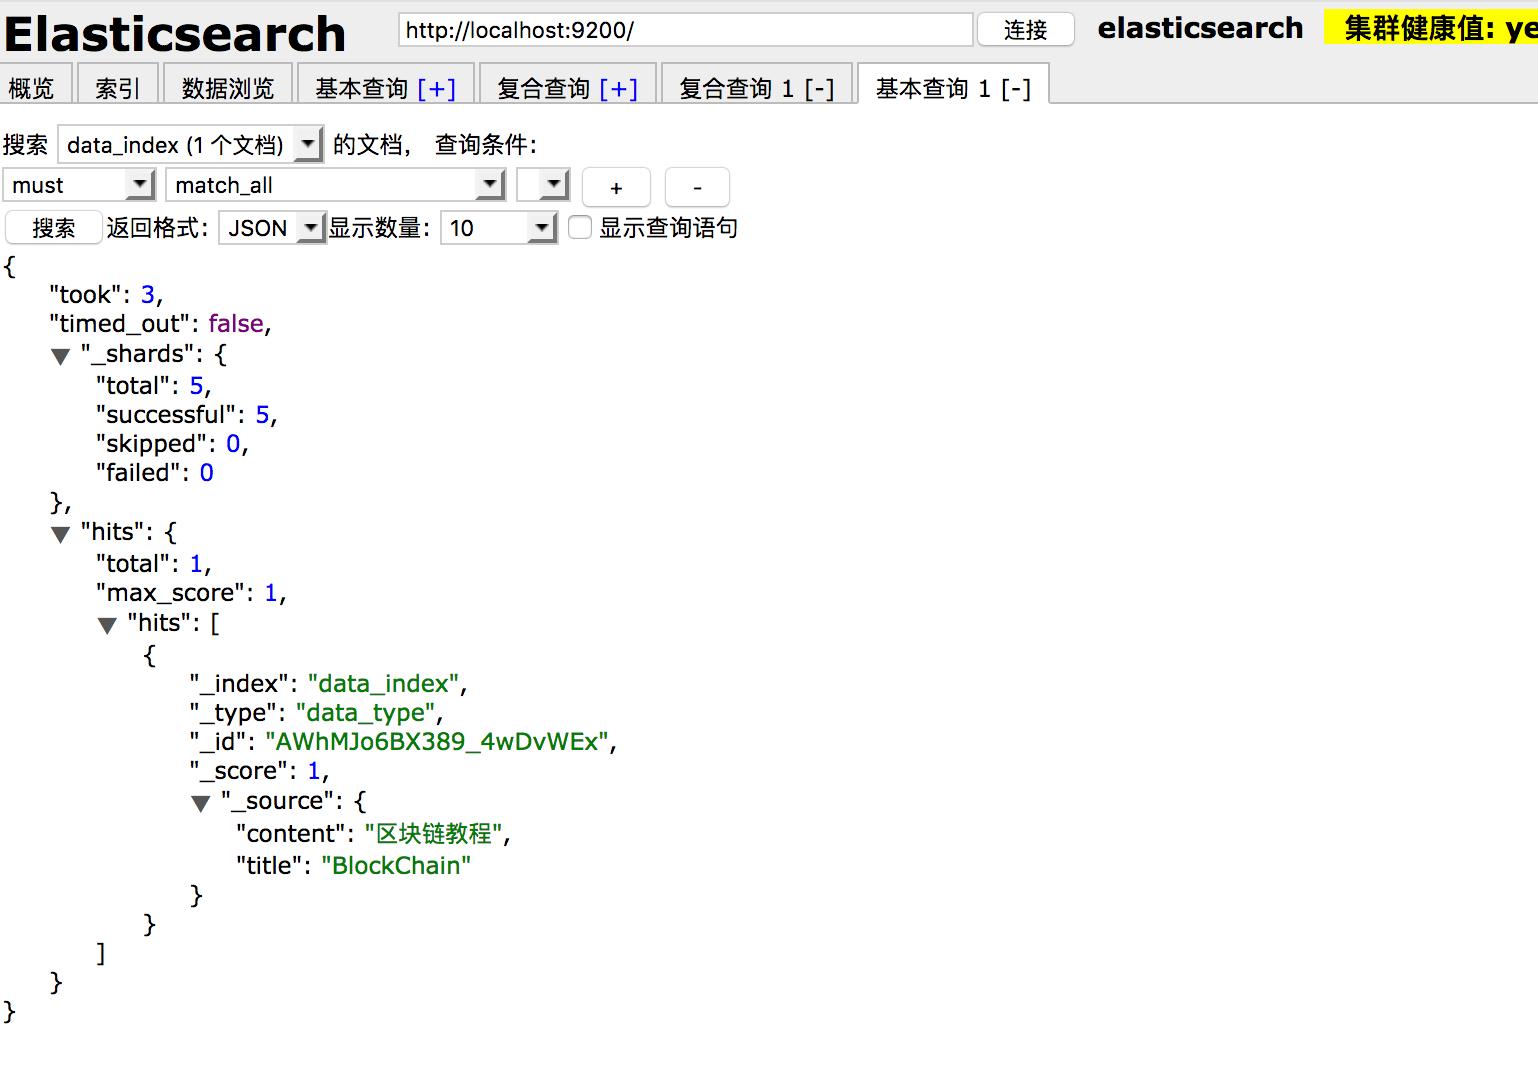Switch to the 索引 tab
Image resolution: width=1538 pixels, height=1078 pixels.
(118, 88)
